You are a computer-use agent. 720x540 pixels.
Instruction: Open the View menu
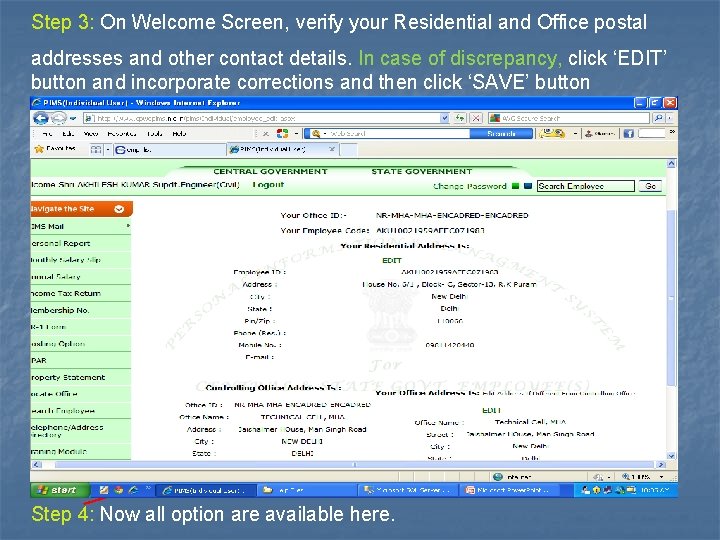tap(91, 134)
